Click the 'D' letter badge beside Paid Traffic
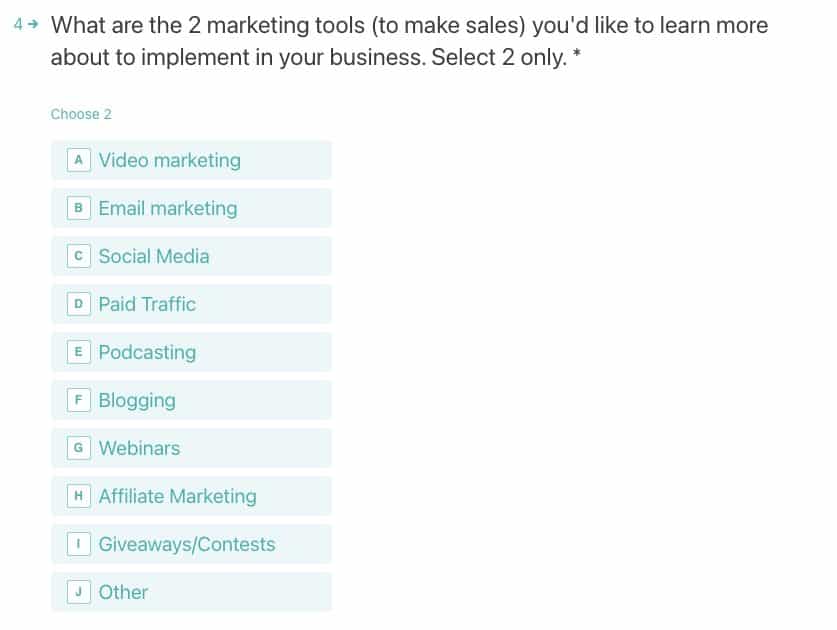The height and width of the screenshot is (630, 837). pyautogui.click(x=78, y=304)
